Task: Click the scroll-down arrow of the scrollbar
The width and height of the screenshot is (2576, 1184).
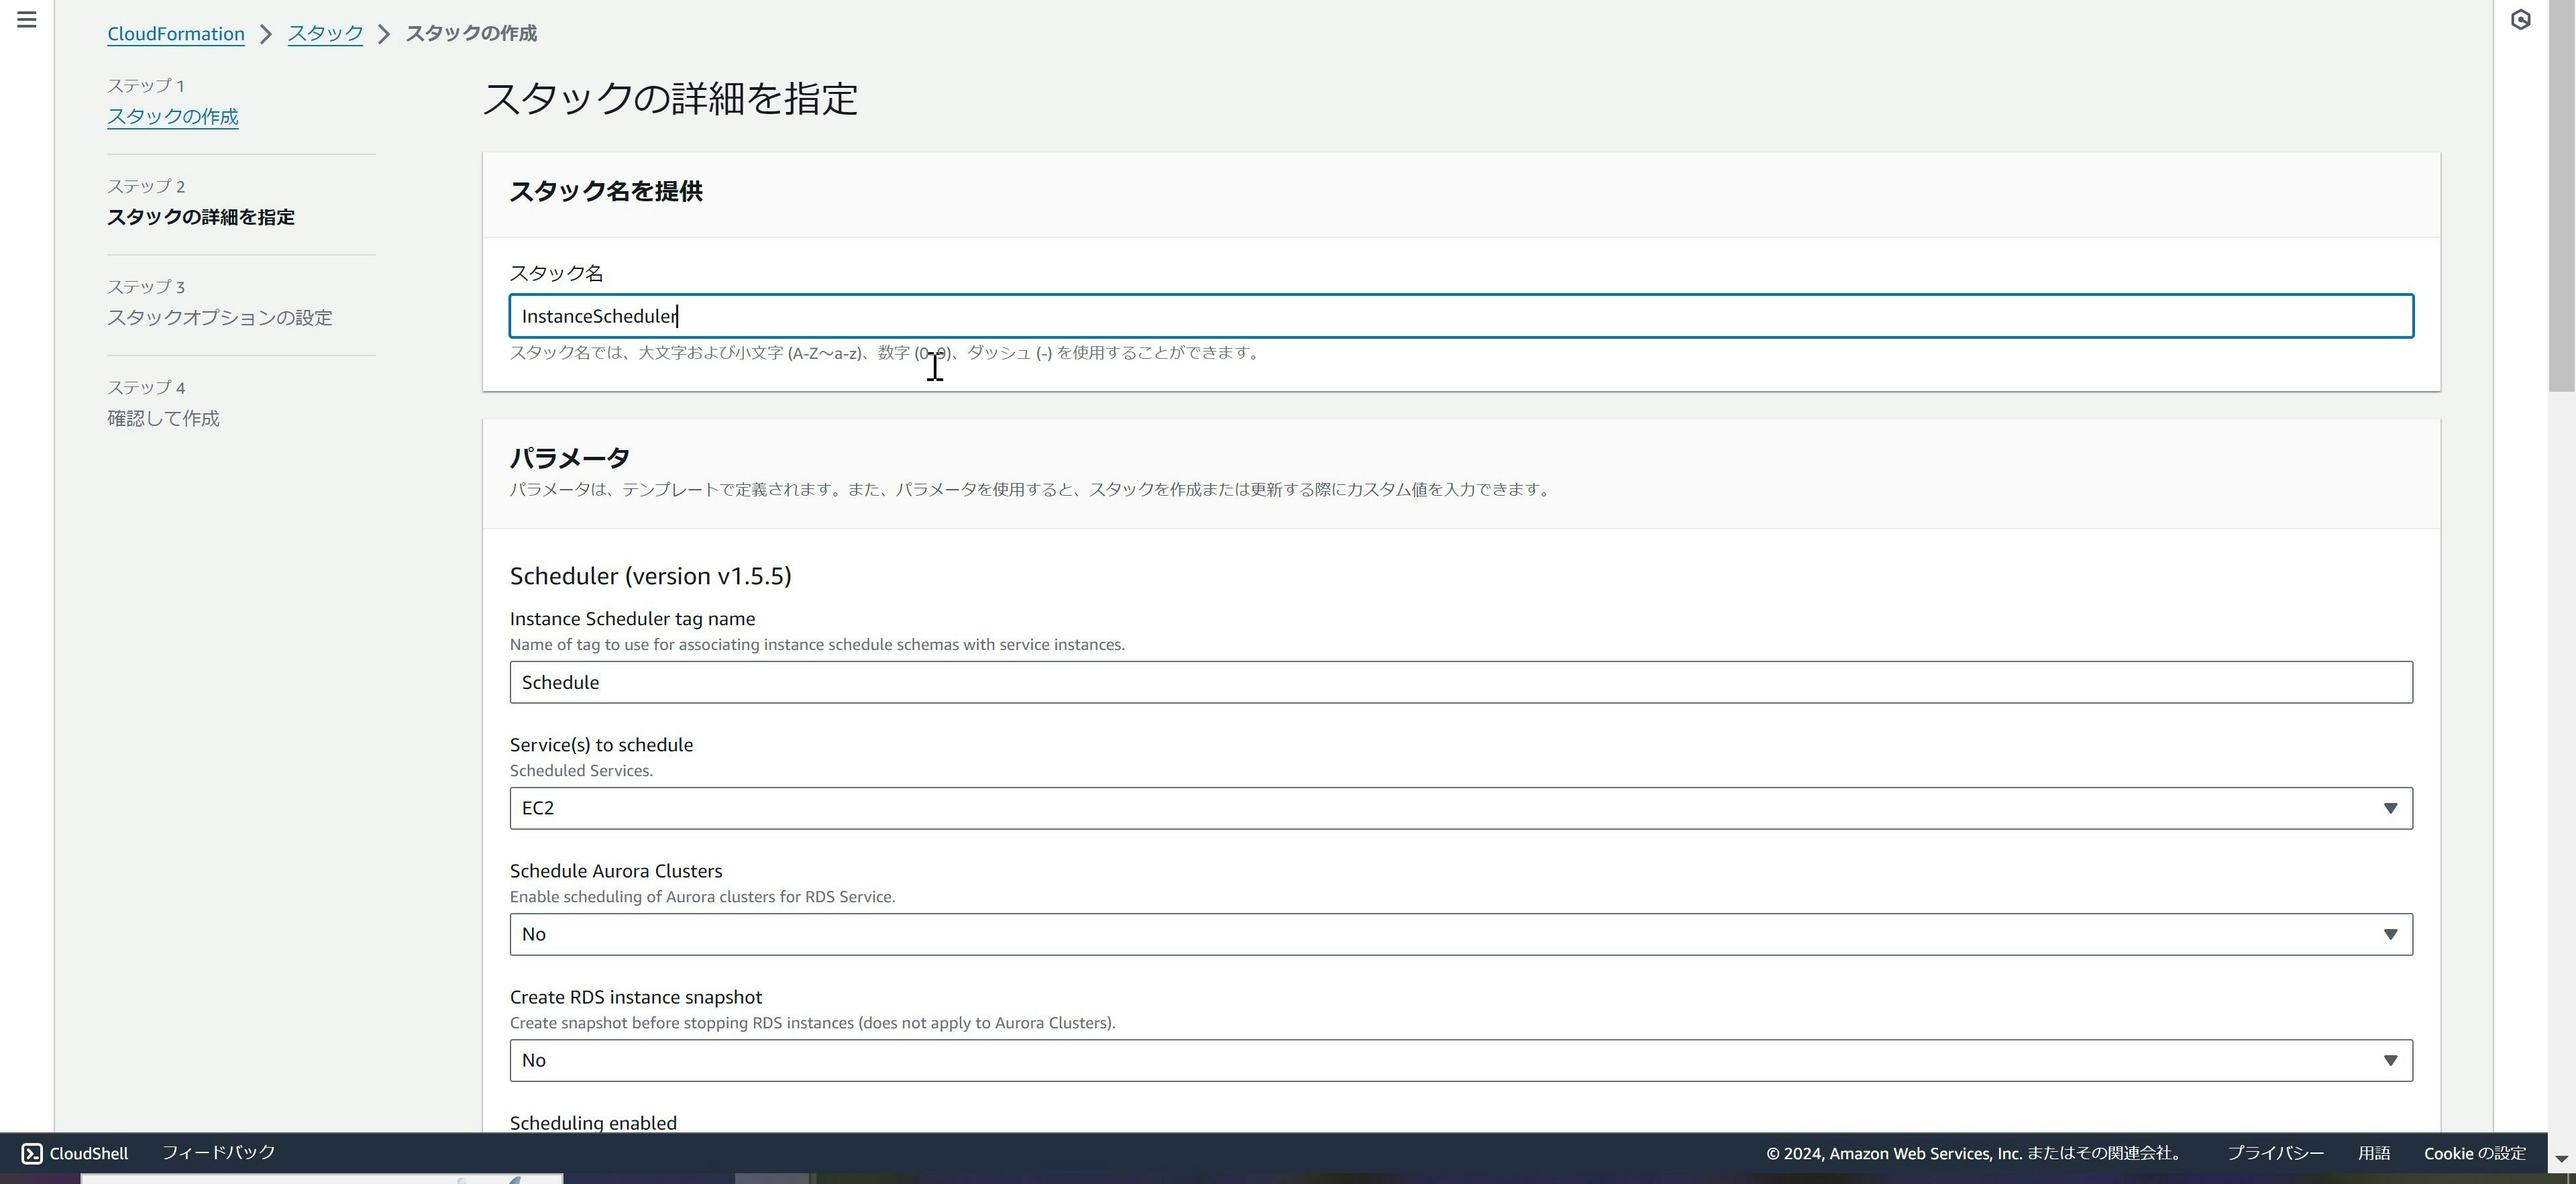Action: coord(2561,1158)
